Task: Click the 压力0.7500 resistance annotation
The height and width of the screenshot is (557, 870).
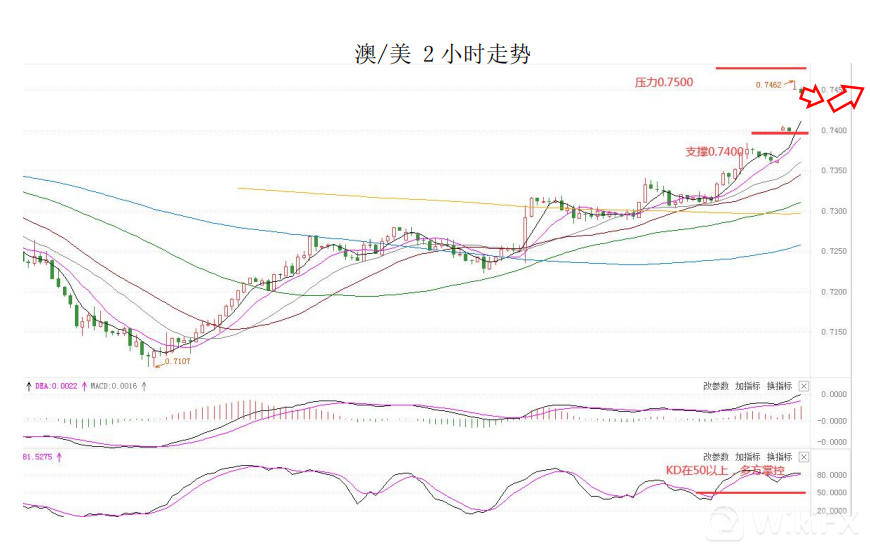Action: coord(663,82)
